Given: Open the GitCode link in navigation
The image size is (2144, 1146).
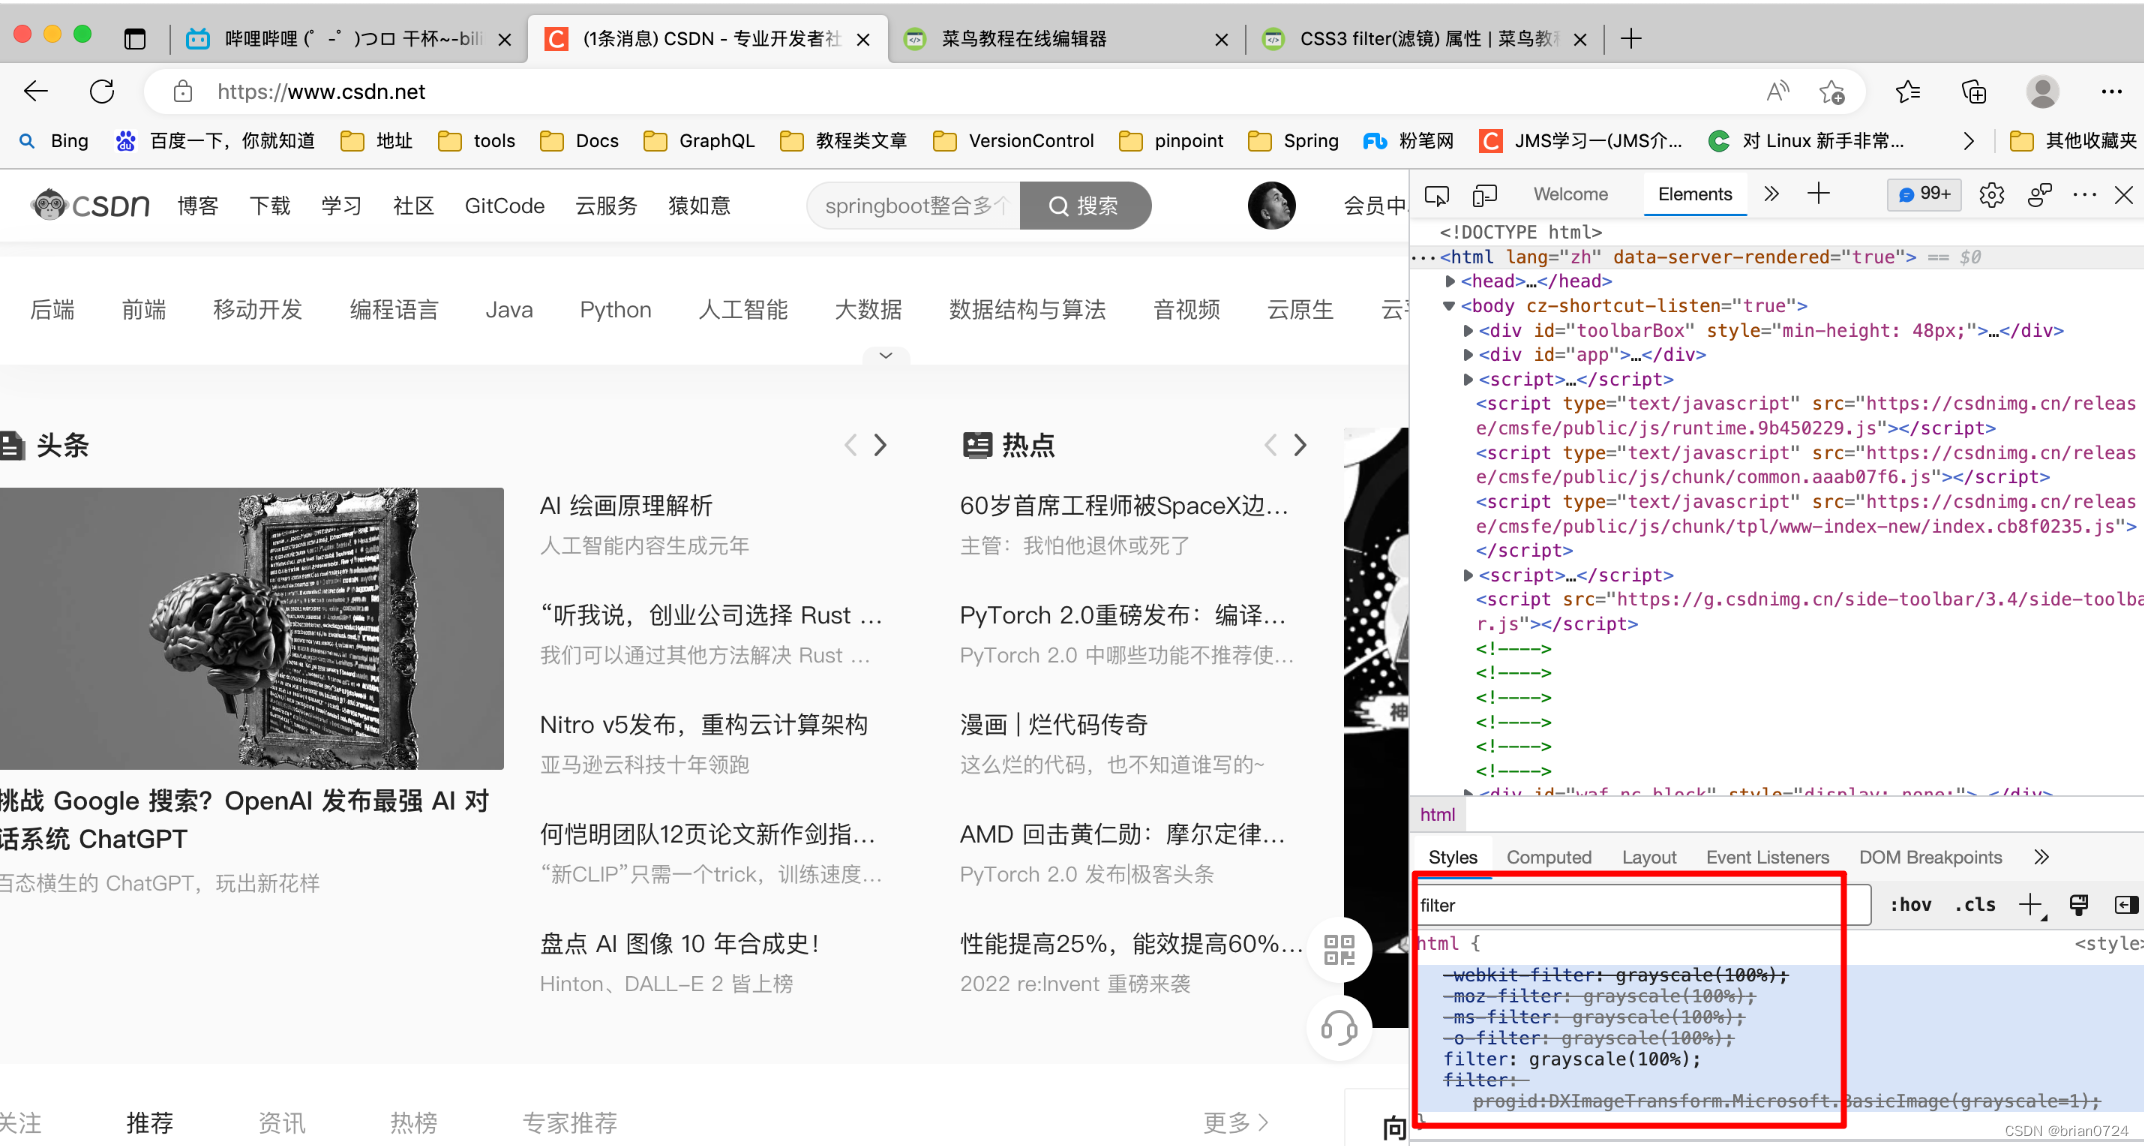Looking at the screenshot, I should point(504,205).
